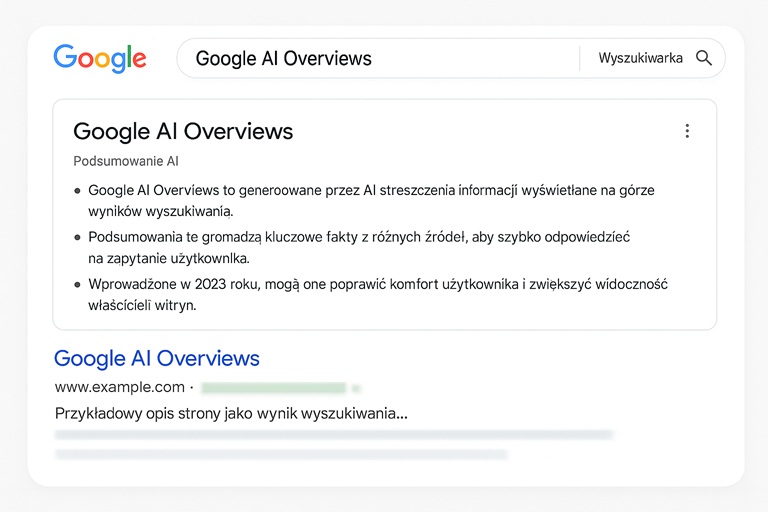Click the green blurred bar beside the URL
The height and width of the screenshot is (512, 768).
(274, 388)
